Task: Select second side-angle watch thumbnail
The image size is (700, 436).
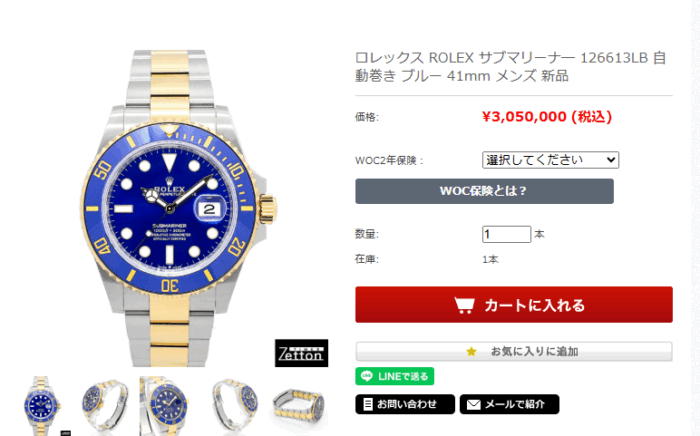Action: 105,406
